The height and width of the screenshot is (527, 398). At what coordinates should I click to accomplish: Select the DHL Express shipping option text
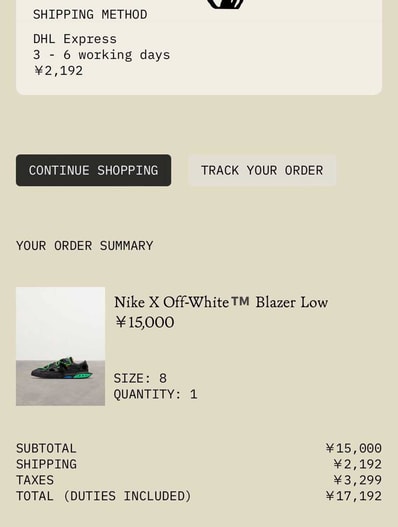[x=75, y=39]
